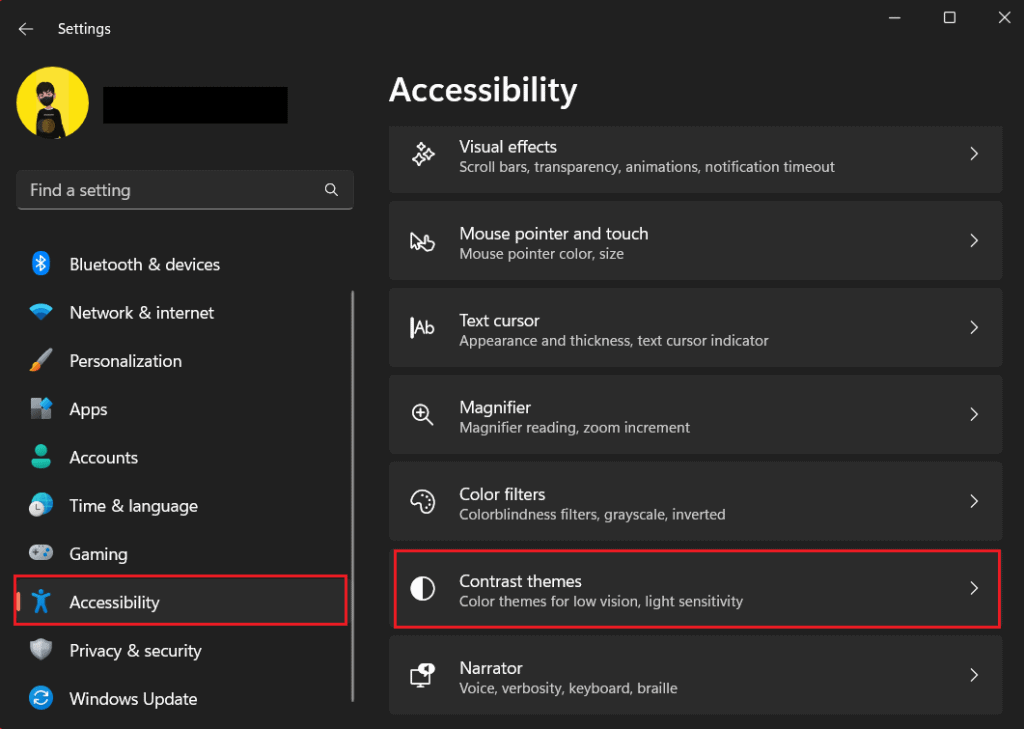Go to Accounts in the sidebar
1024x729 pixels.
pyautogui.click(x=103, y=457)
